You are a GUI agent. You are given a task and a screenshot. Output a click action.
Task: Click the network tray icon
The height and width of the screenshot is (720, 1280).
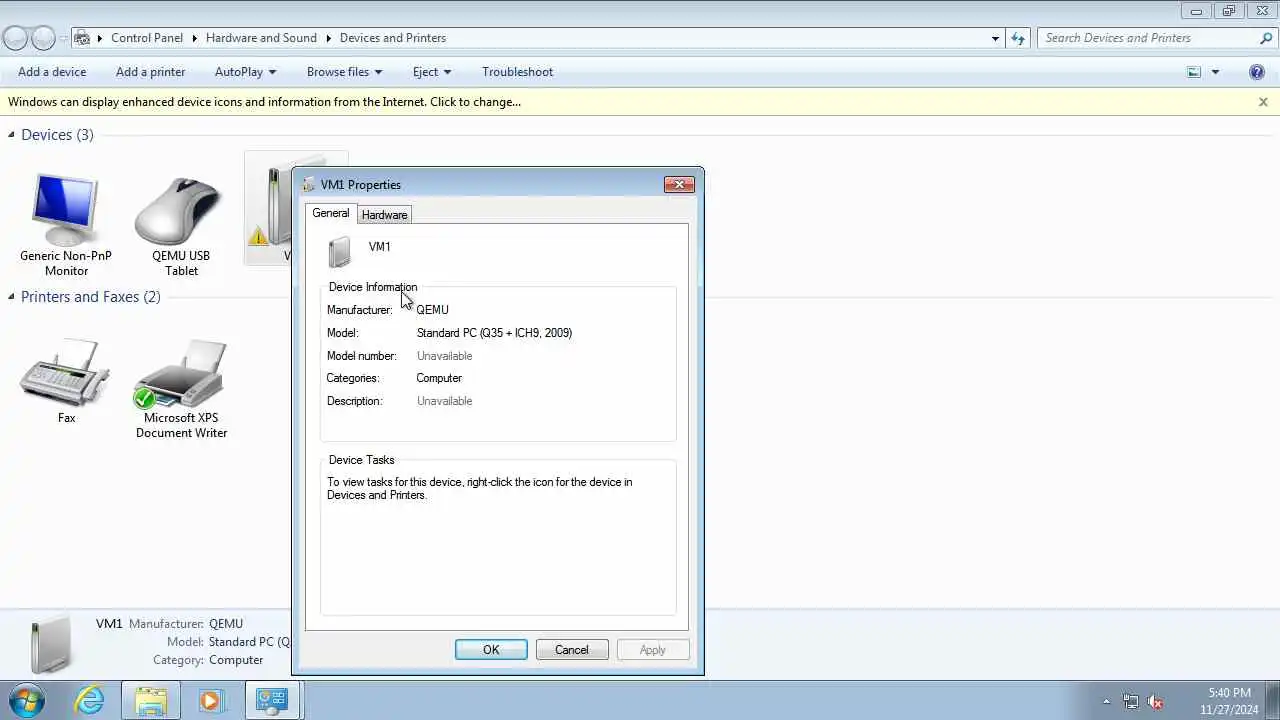pos(1131,701)
